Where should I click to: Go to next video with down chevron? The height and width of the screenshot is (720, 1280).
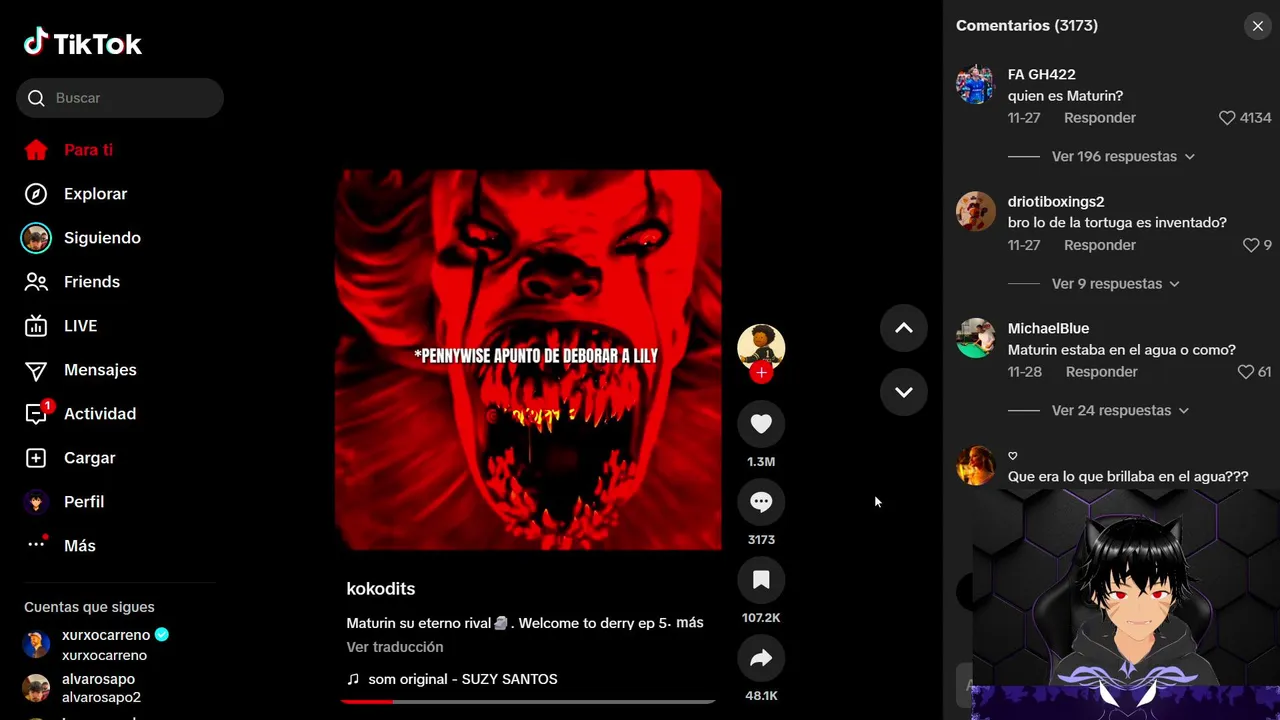[904, 392]
